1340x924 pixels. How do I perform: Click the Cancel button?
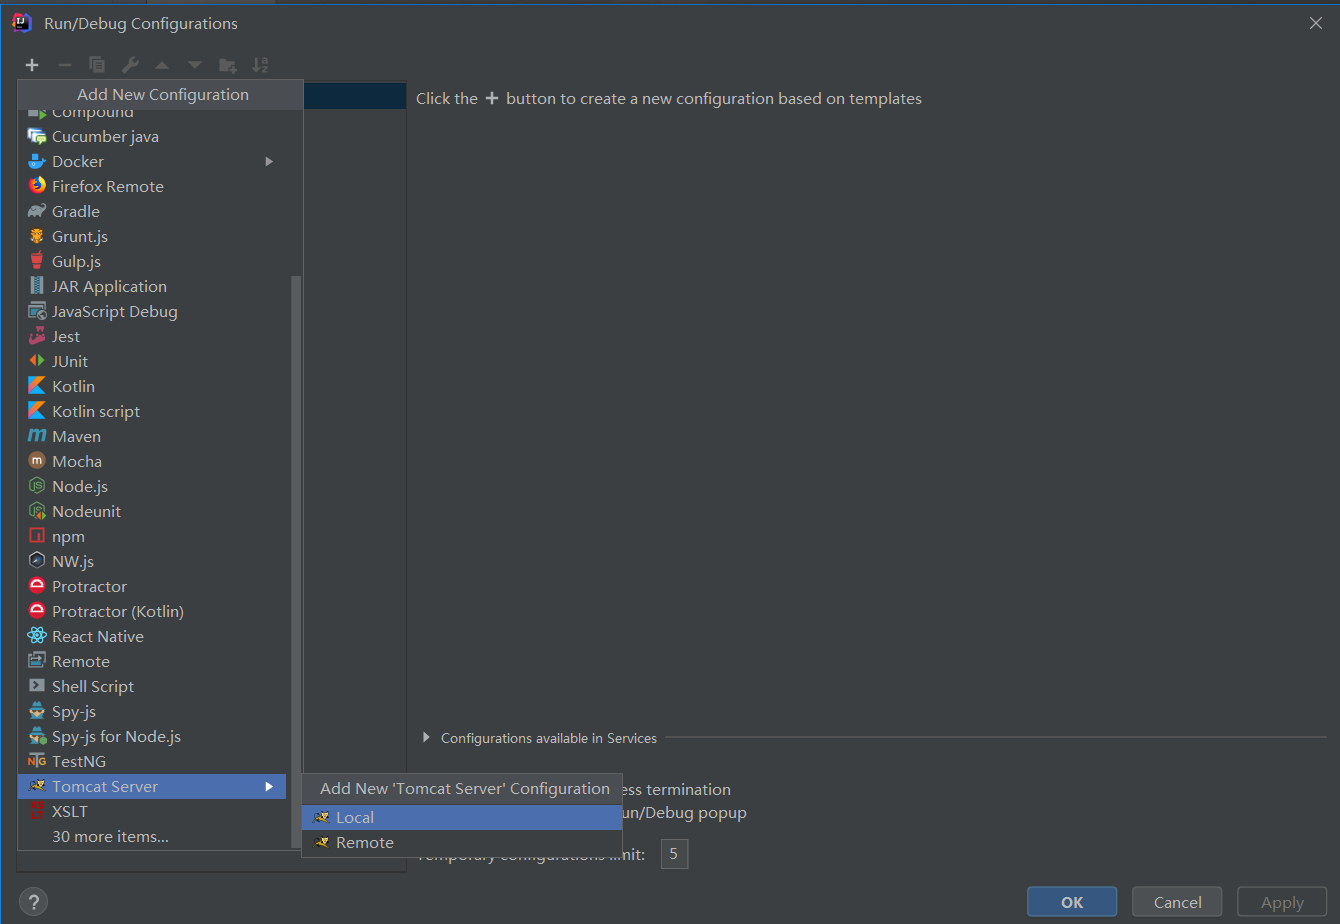(x=1176, y=901)
